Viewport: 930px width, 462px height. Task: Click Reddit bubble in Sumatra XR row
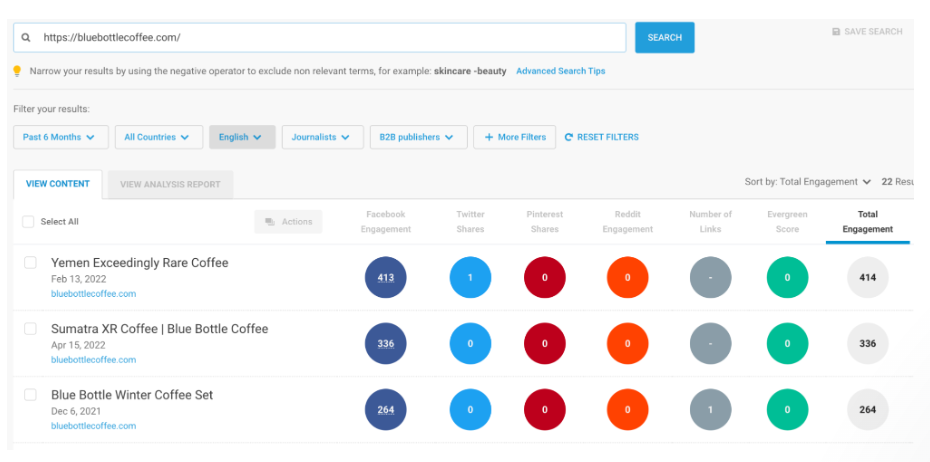tap(628, 343)
